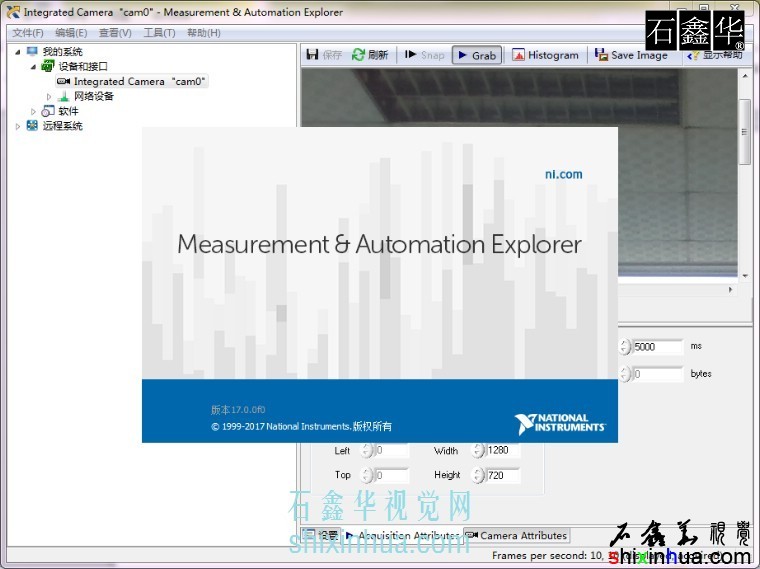This screenshot has height=569, width=760.
Task: Collapse Devices and Interfaces (设备和接口) node
Action: tap(33, 66)
